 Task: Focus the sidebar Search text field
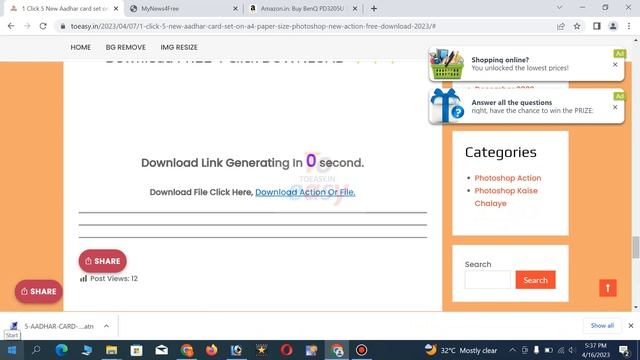[x=487, y=280]
